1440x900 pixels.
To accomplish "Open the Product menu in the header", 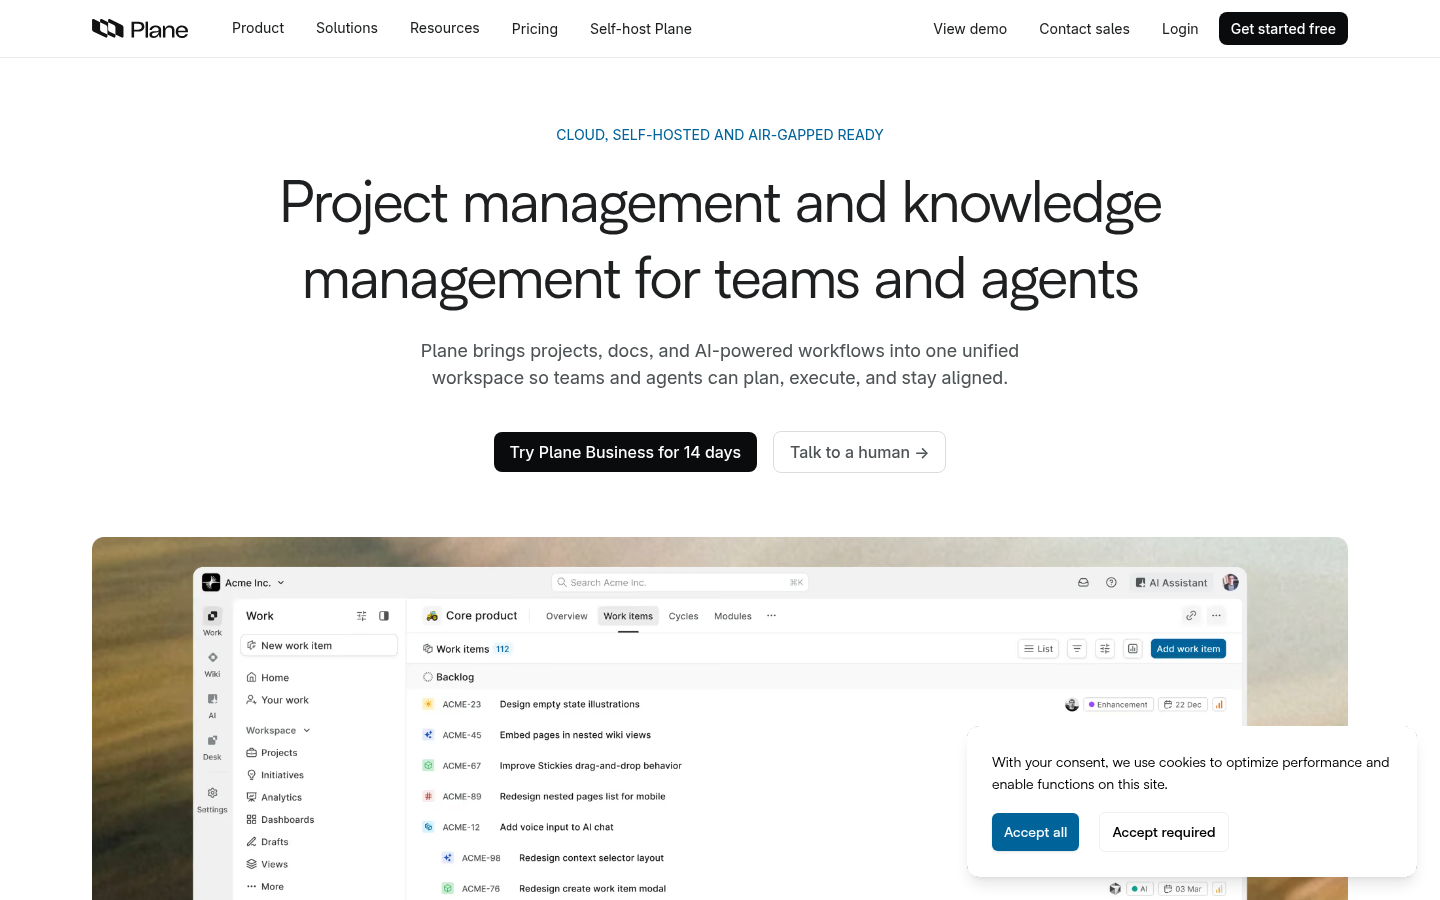I will 258,28.
